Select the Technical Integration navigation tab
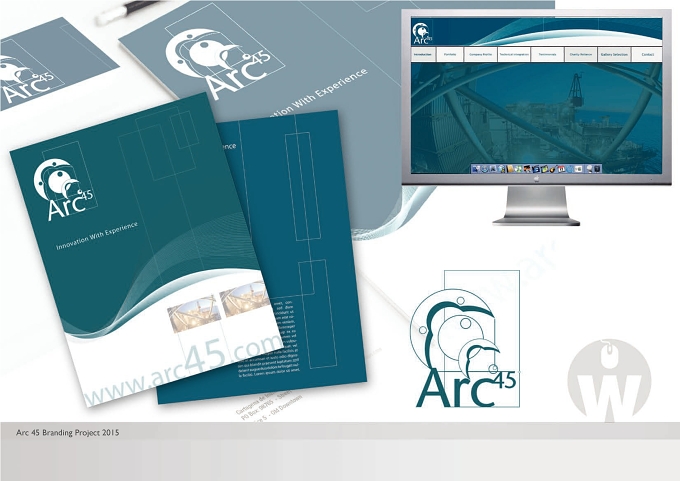Viewport: 680px width, 481px height. coord(514,55)
